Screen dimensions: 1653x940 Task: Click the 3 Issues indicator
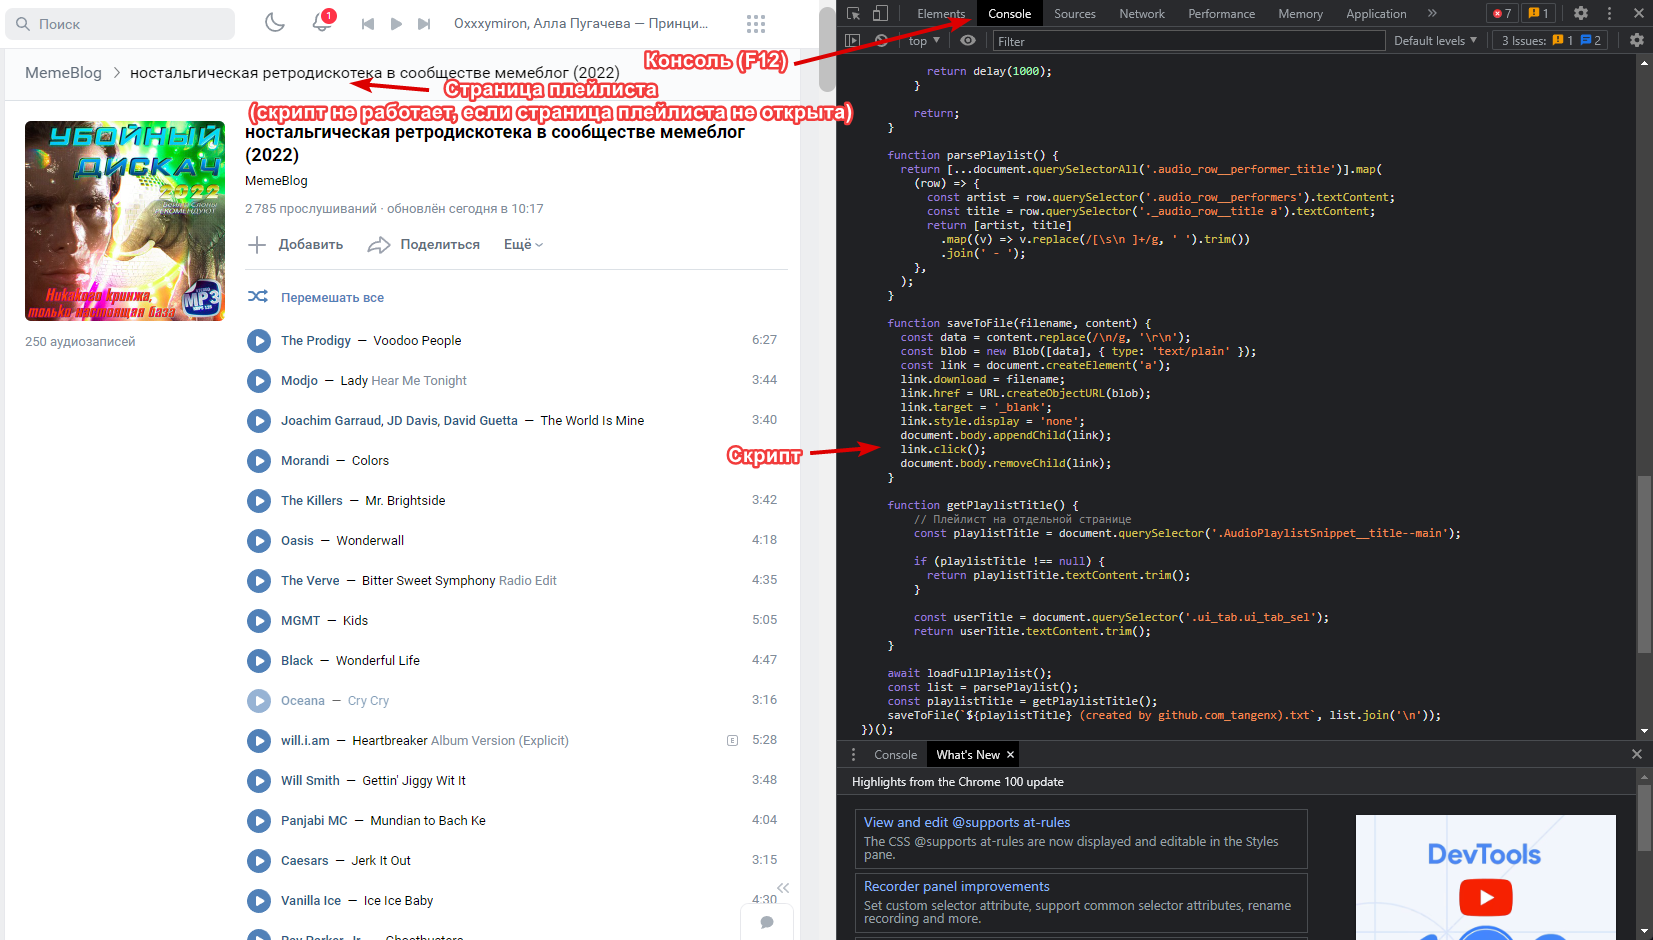point(1551,41)
